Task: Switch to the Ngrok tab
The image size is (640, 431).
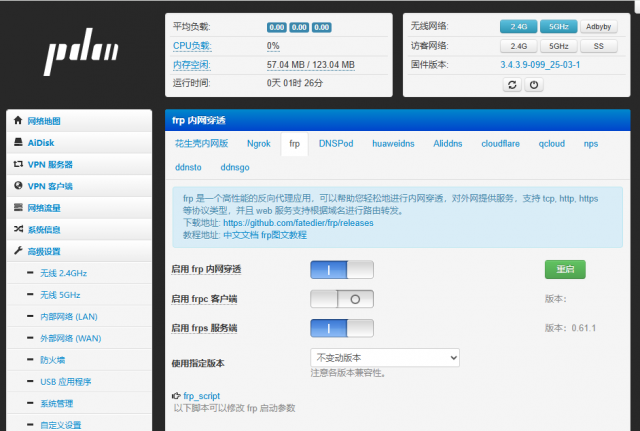Action: pos(259,144)
